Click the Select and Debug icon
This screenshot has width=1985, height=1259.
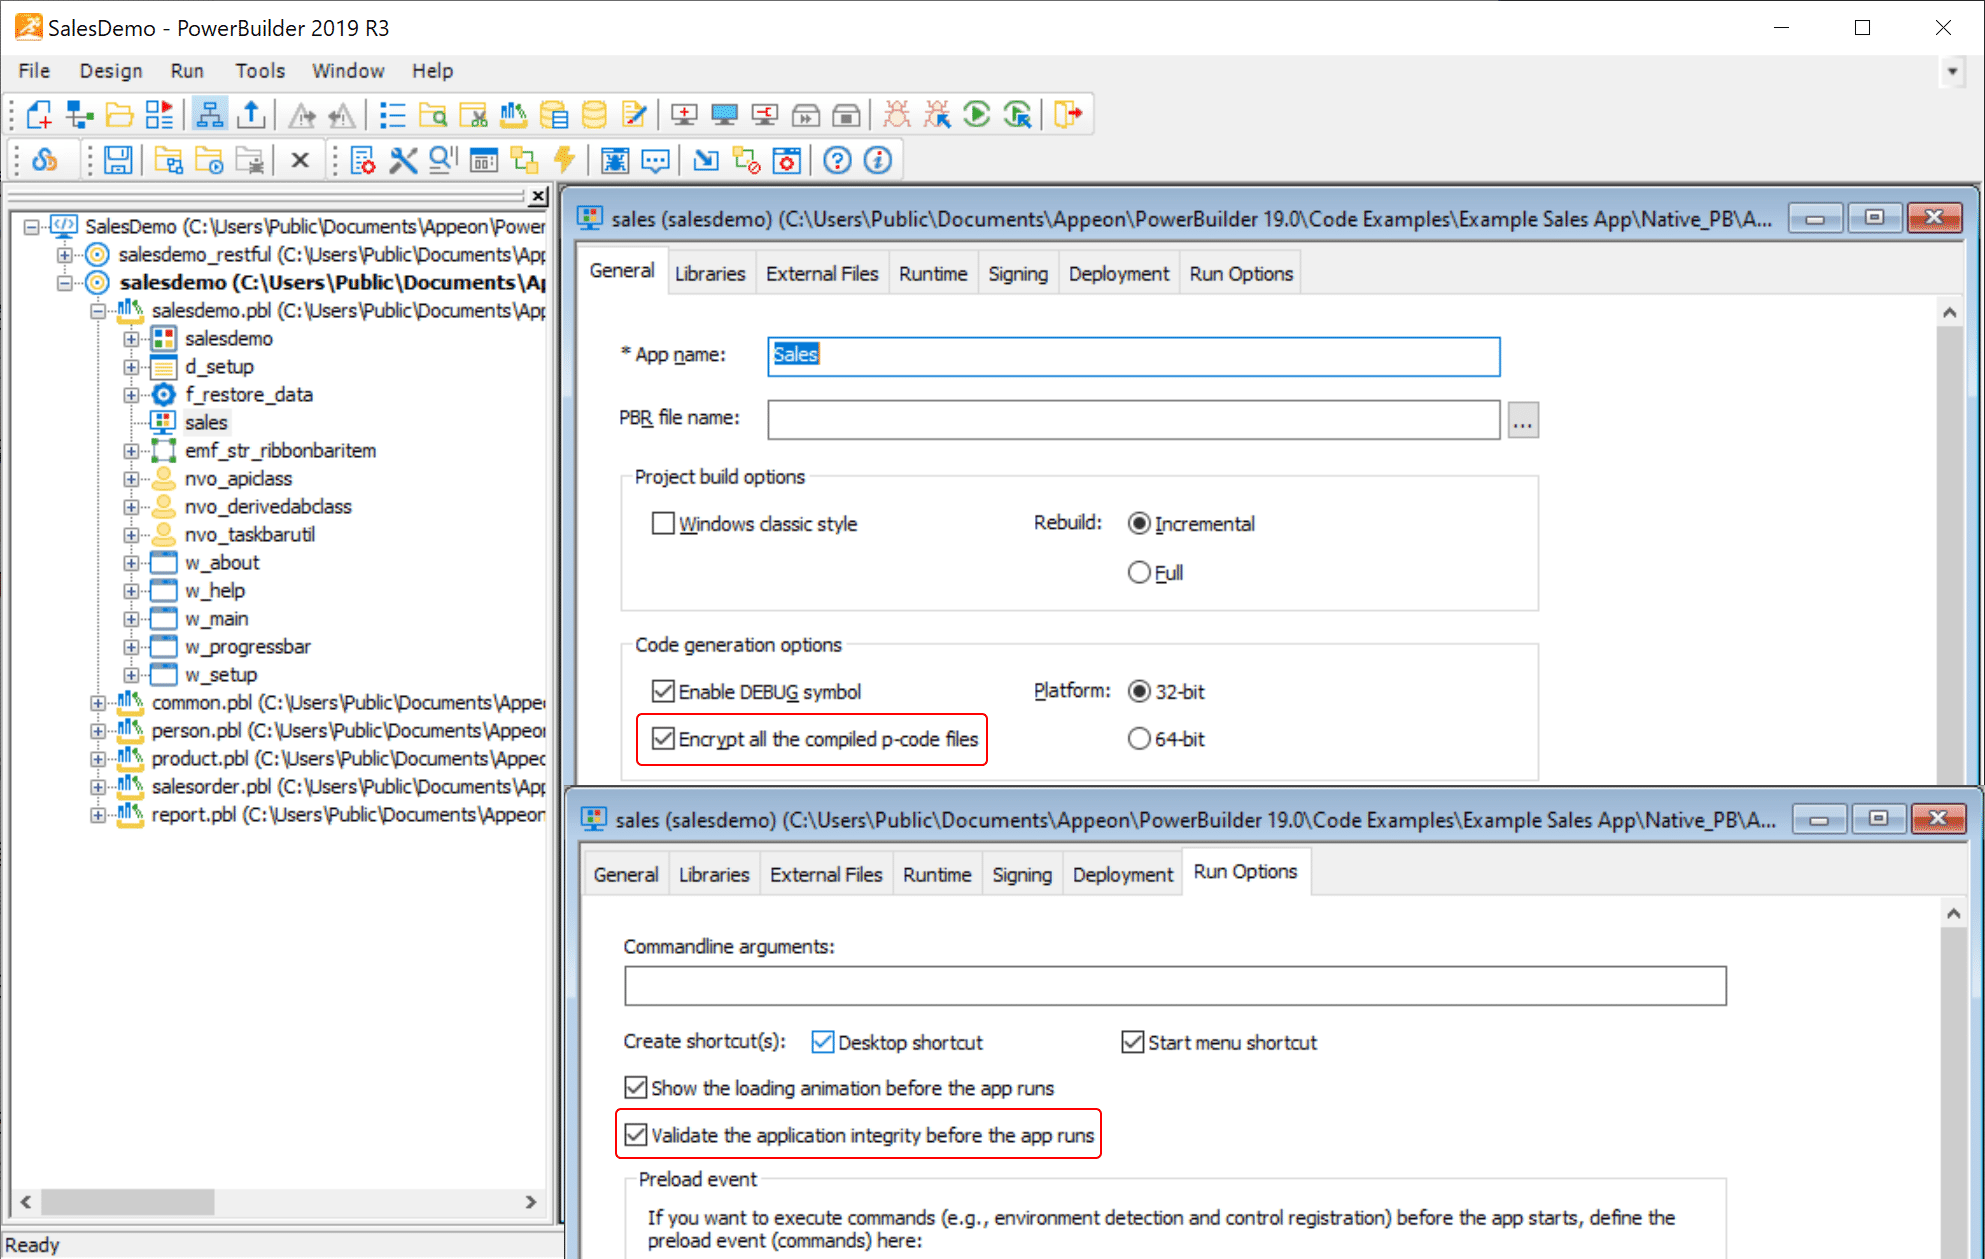point(937,115)
